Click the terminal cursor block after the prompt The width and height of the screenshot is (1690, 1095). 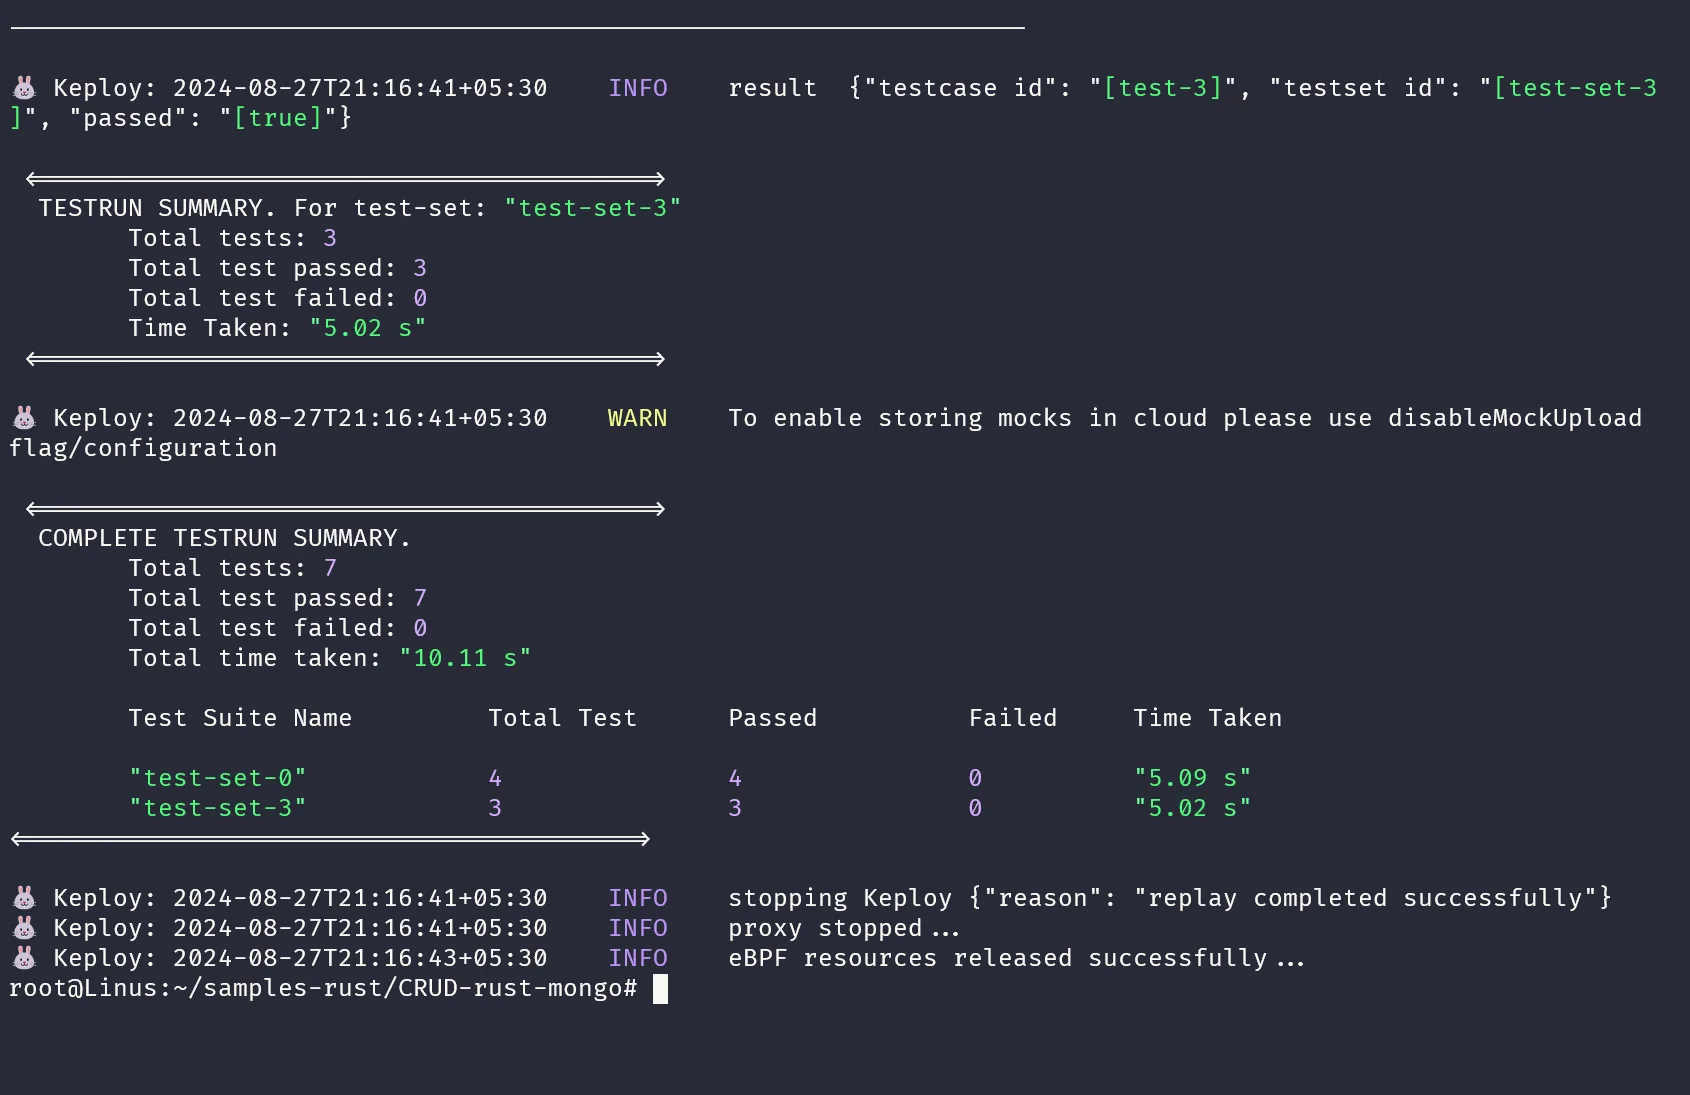point(660,989)
